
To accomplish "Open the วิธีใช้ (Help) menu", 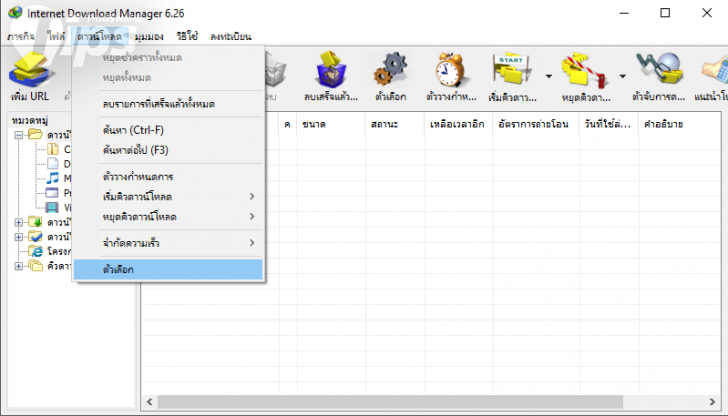I will coord(187,36).
